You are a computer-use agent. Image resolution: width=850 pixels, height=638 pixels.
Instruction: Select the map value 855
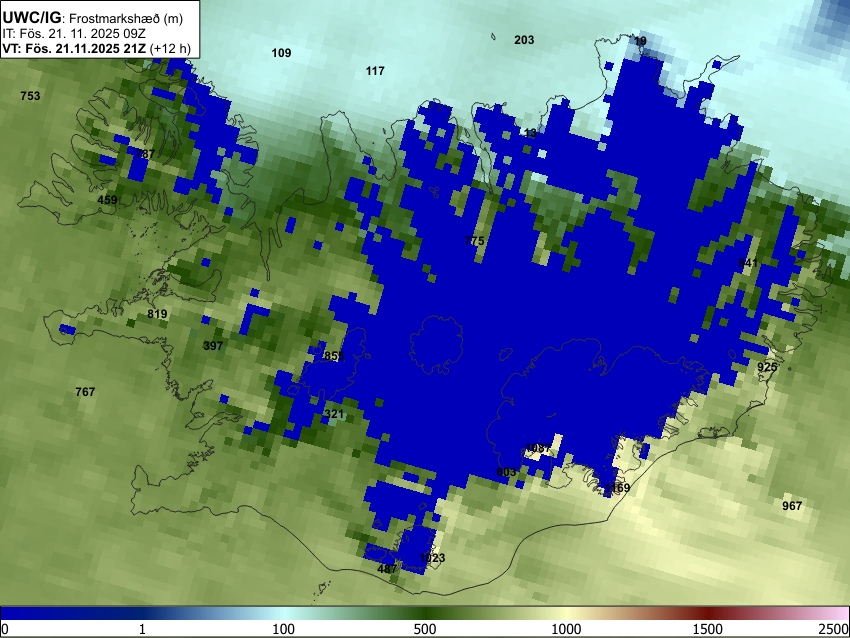click(334, 356)
